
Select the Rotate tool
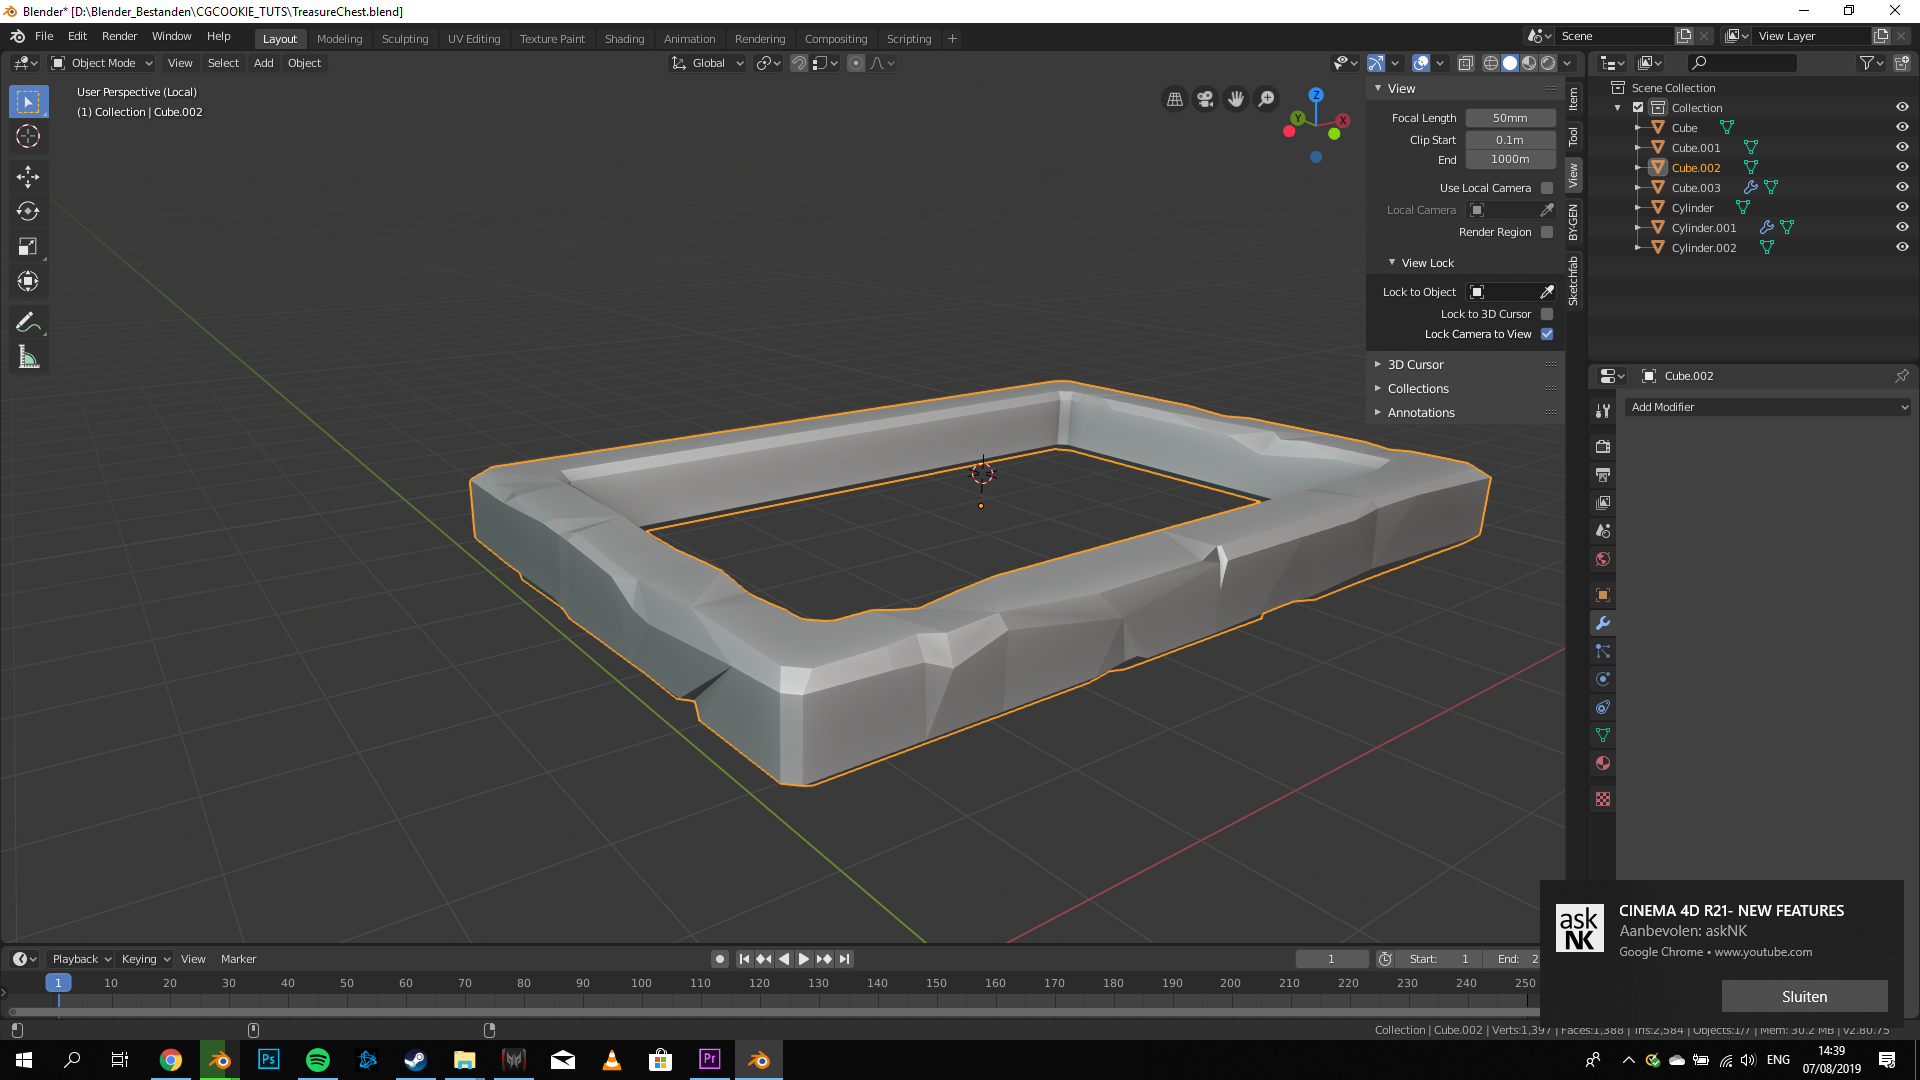(28, 211)
